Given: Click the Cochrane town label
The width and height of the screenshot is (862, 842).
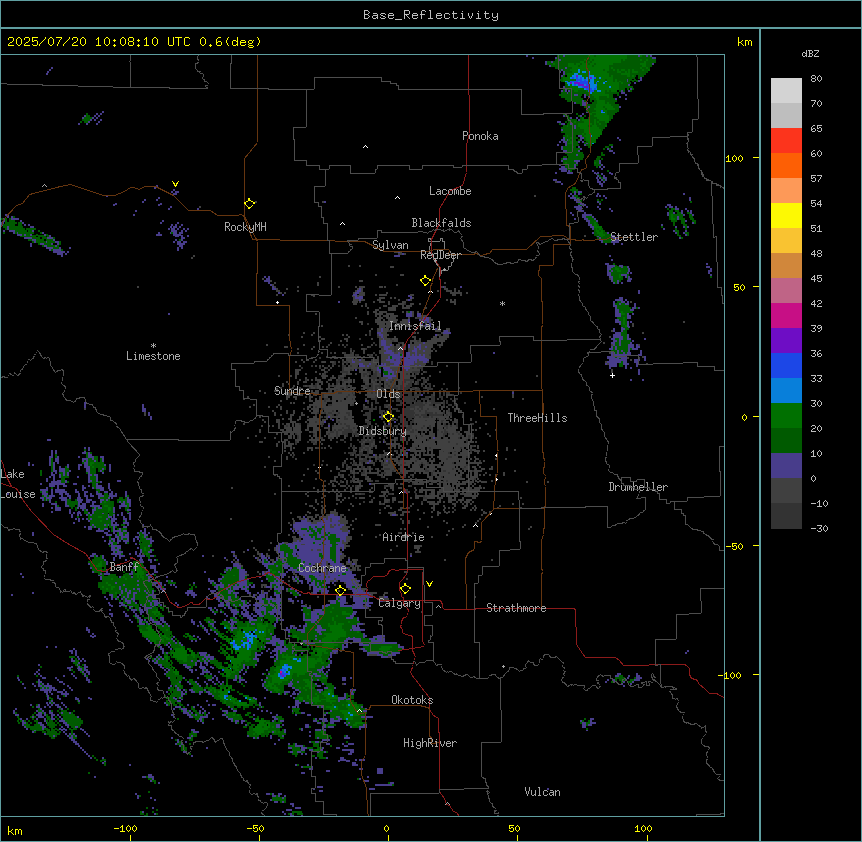Looking at the screenshot, I should pyautogui.click(x=322, y=568).
